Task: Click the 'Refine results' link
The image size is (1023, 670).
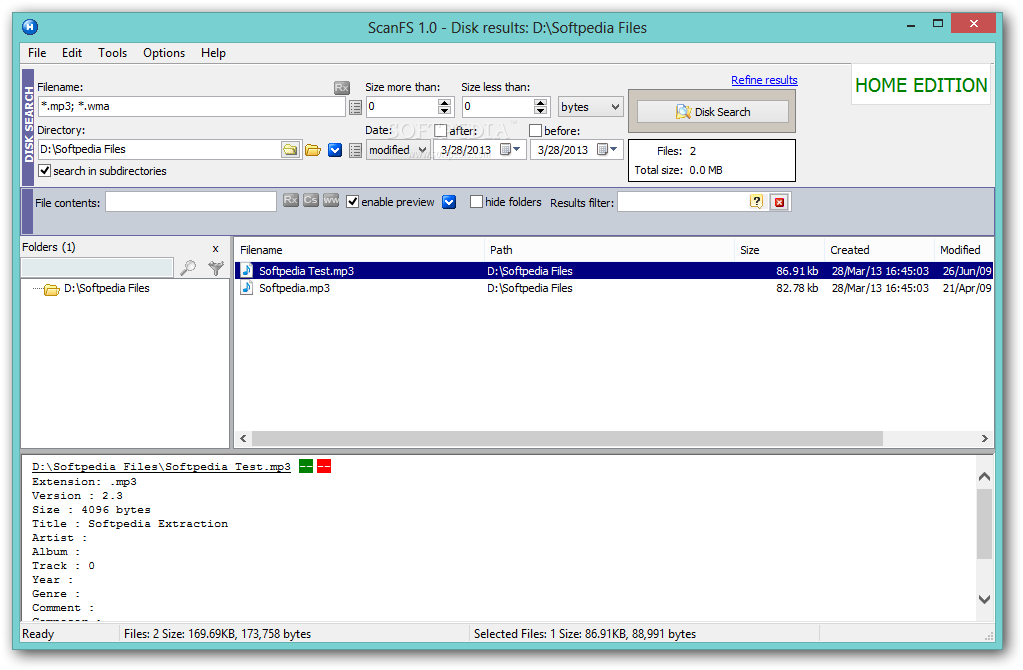Action: tap(764, 80)
